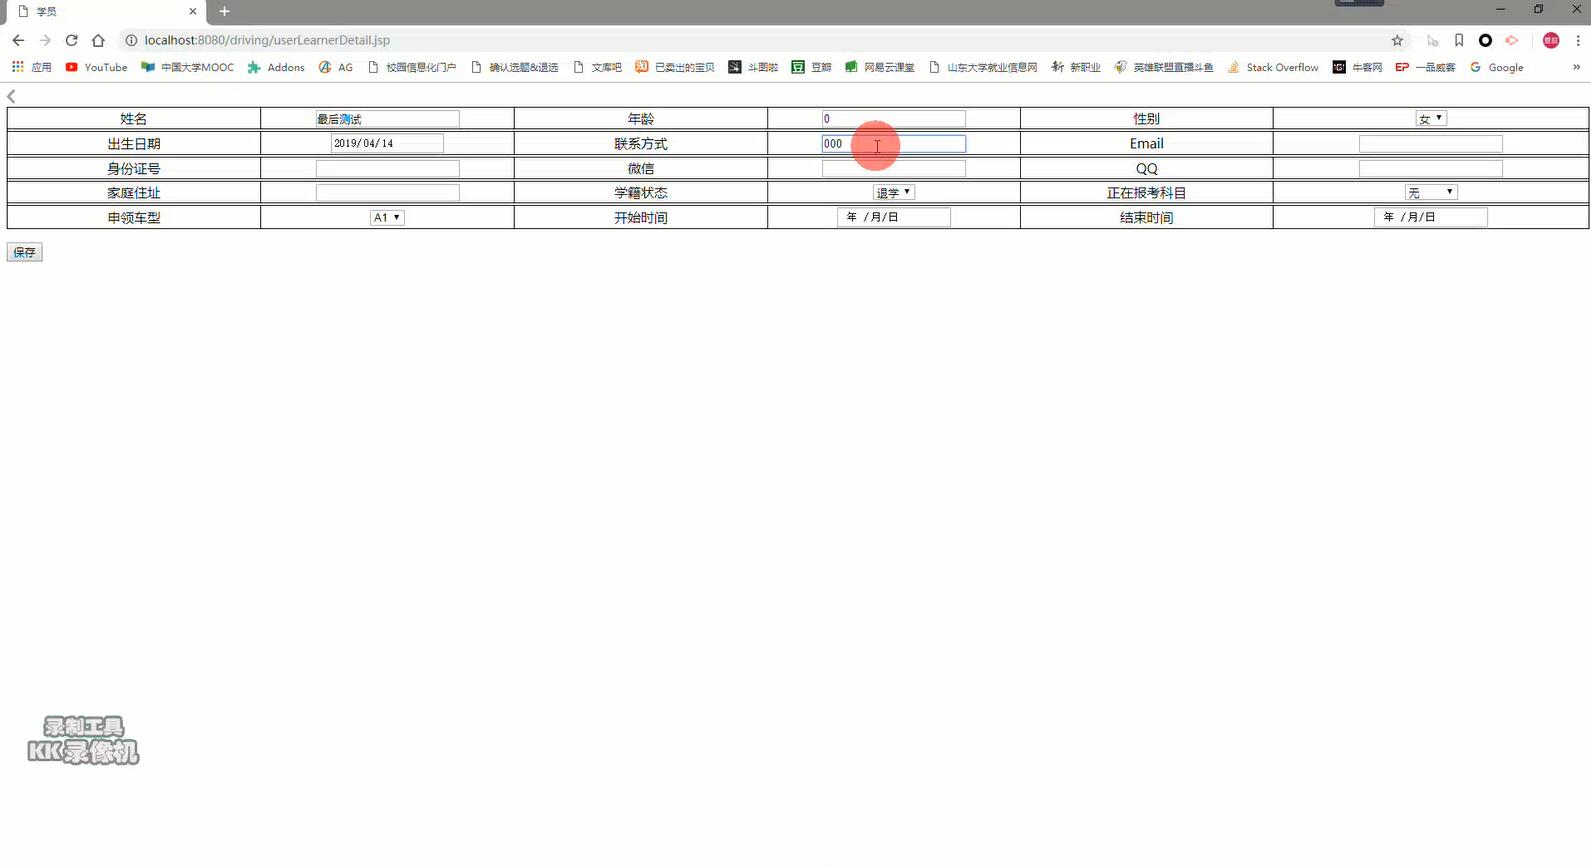Select the 学员 browser tab

pos(105,12)
